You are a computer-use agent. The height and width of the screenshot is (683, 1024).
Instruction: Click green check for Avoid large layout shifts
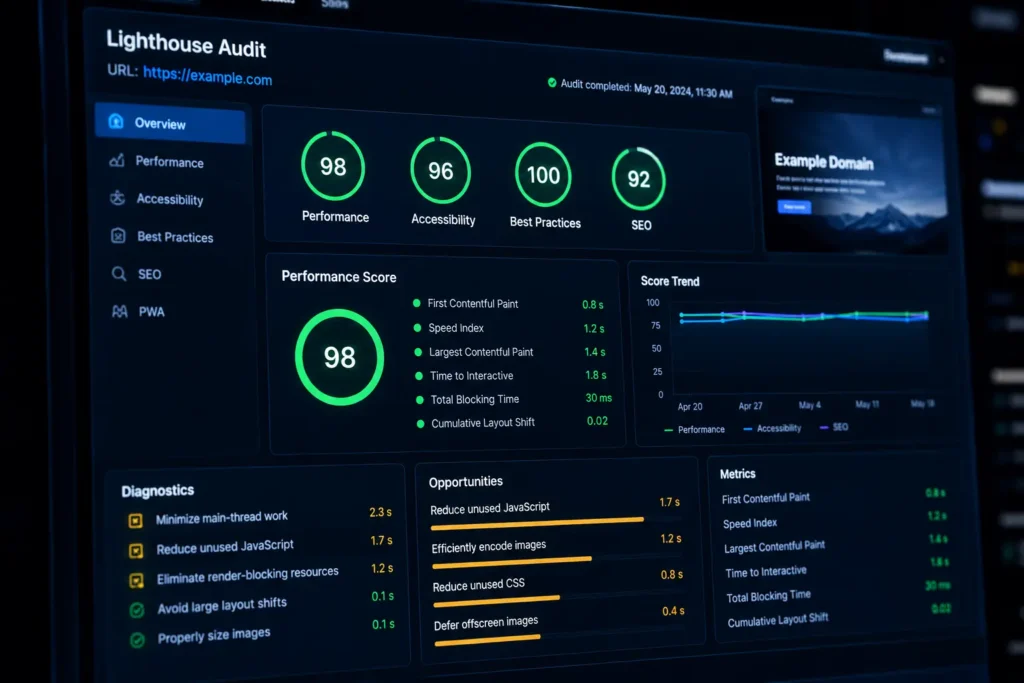pyautogui.click(x=136, y=610)
